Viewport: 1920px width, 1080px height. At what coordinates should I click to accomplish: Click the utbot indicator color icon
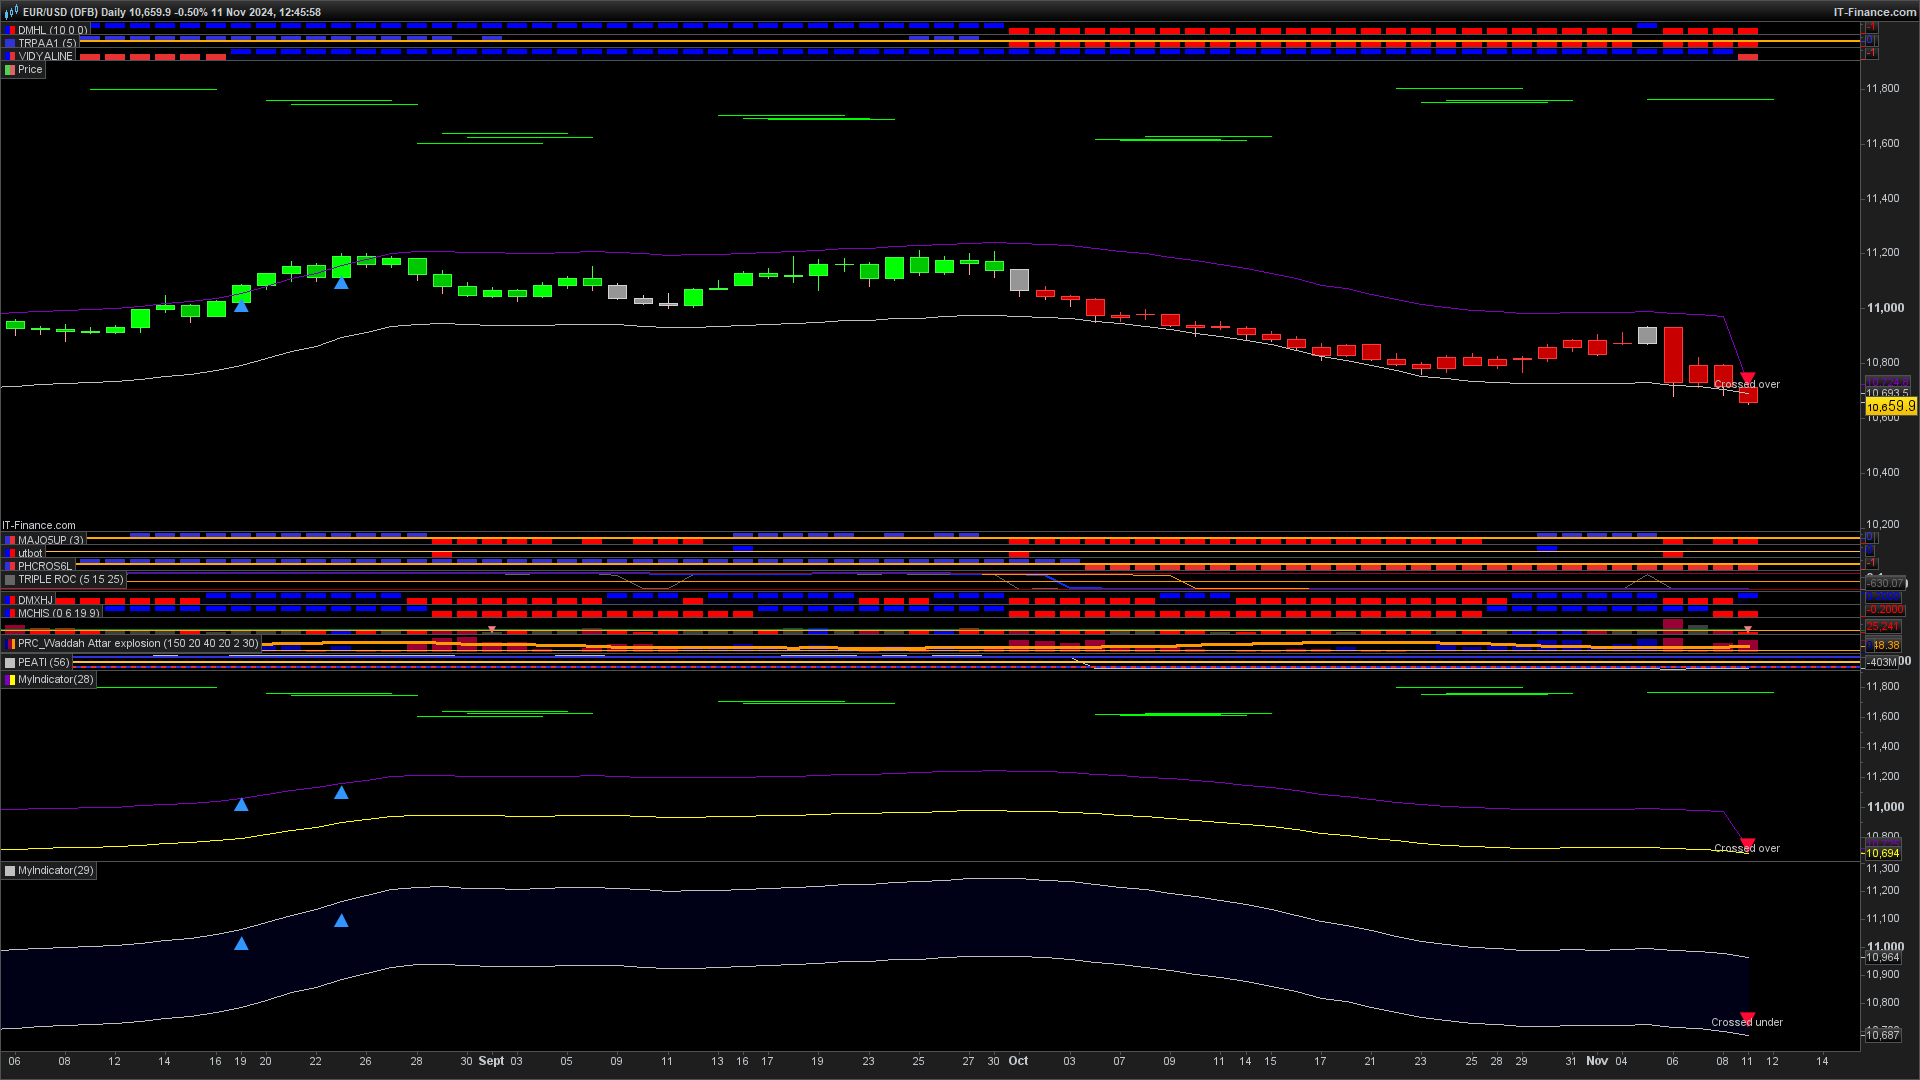coord(10,554)
